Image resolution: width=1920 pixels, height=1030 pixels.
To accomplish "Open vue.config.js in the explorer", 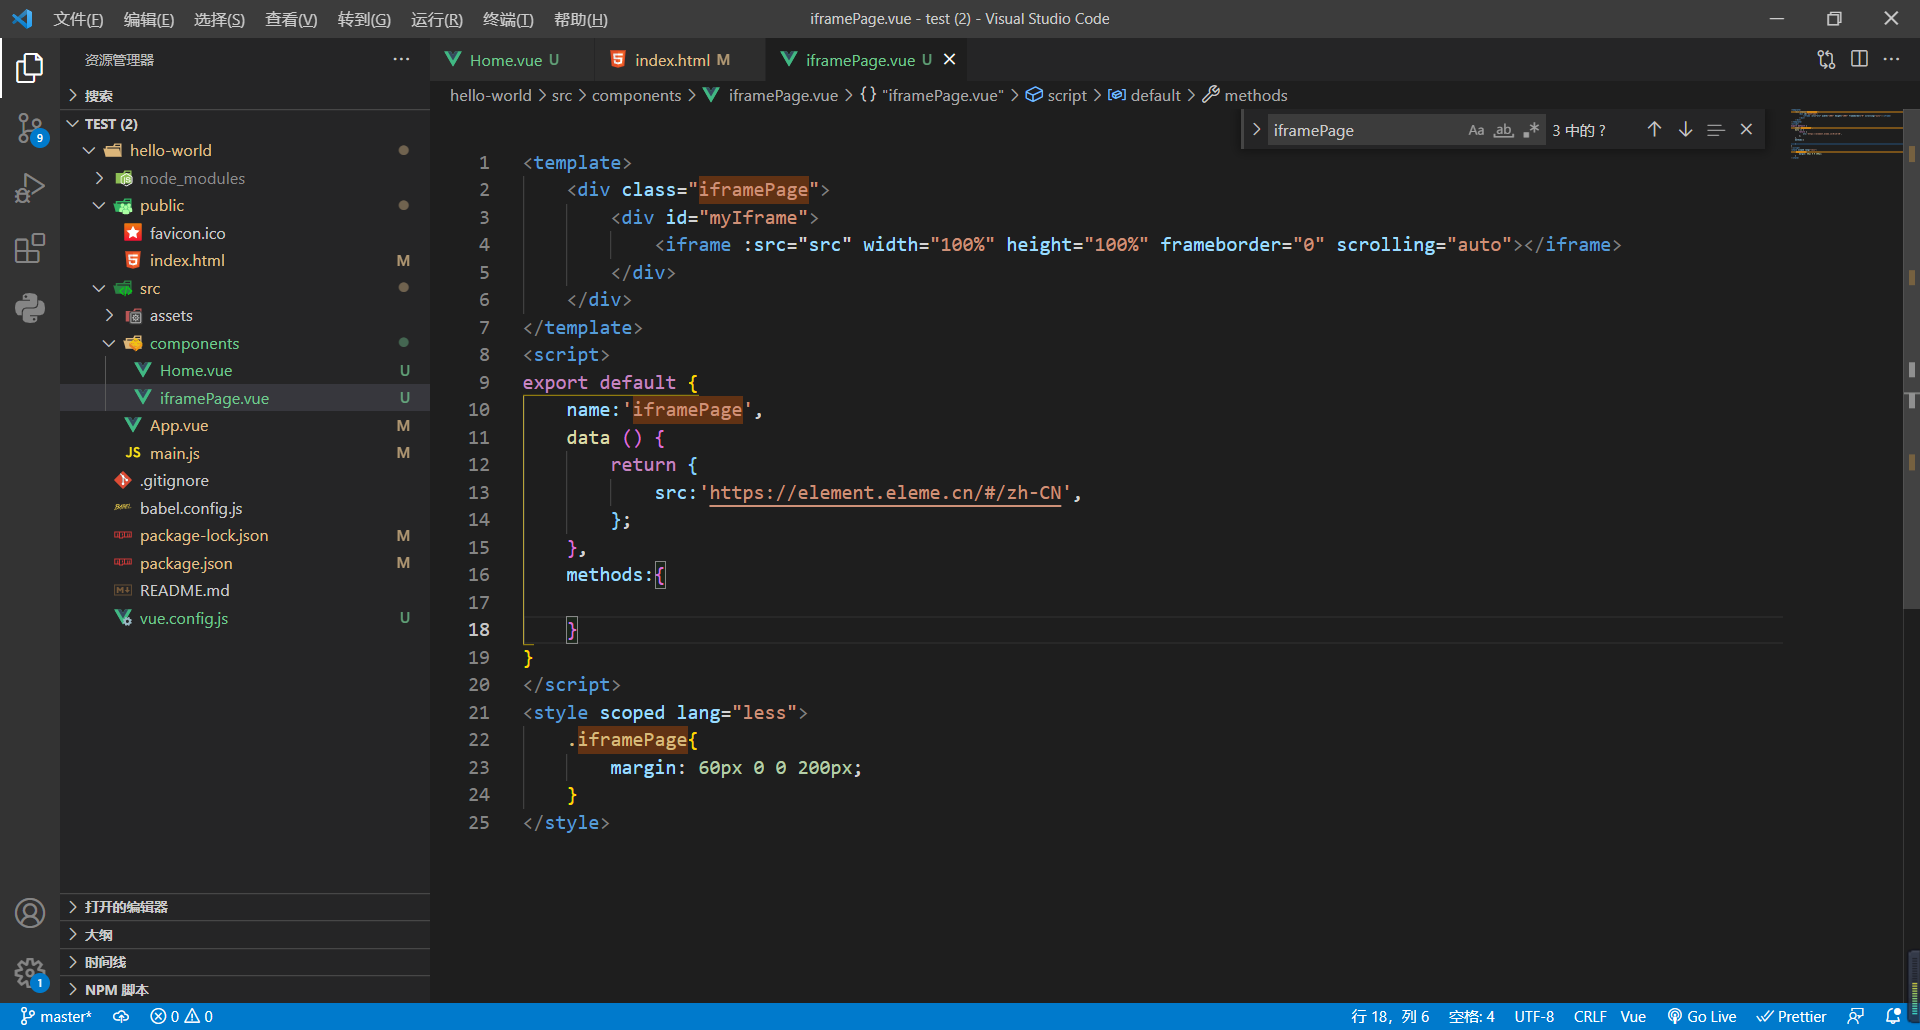I will [245, 618].
